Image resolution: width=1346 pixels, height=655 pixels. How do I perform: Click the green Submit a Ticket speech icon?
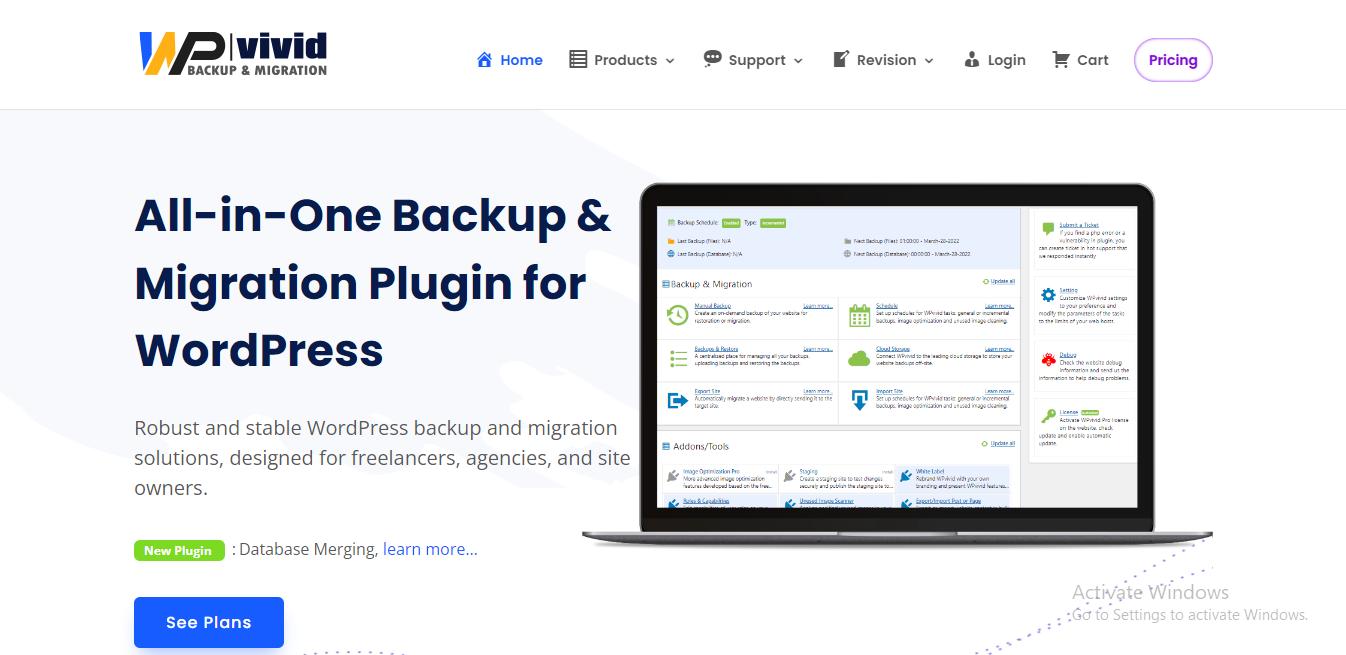click(1048, 229)
